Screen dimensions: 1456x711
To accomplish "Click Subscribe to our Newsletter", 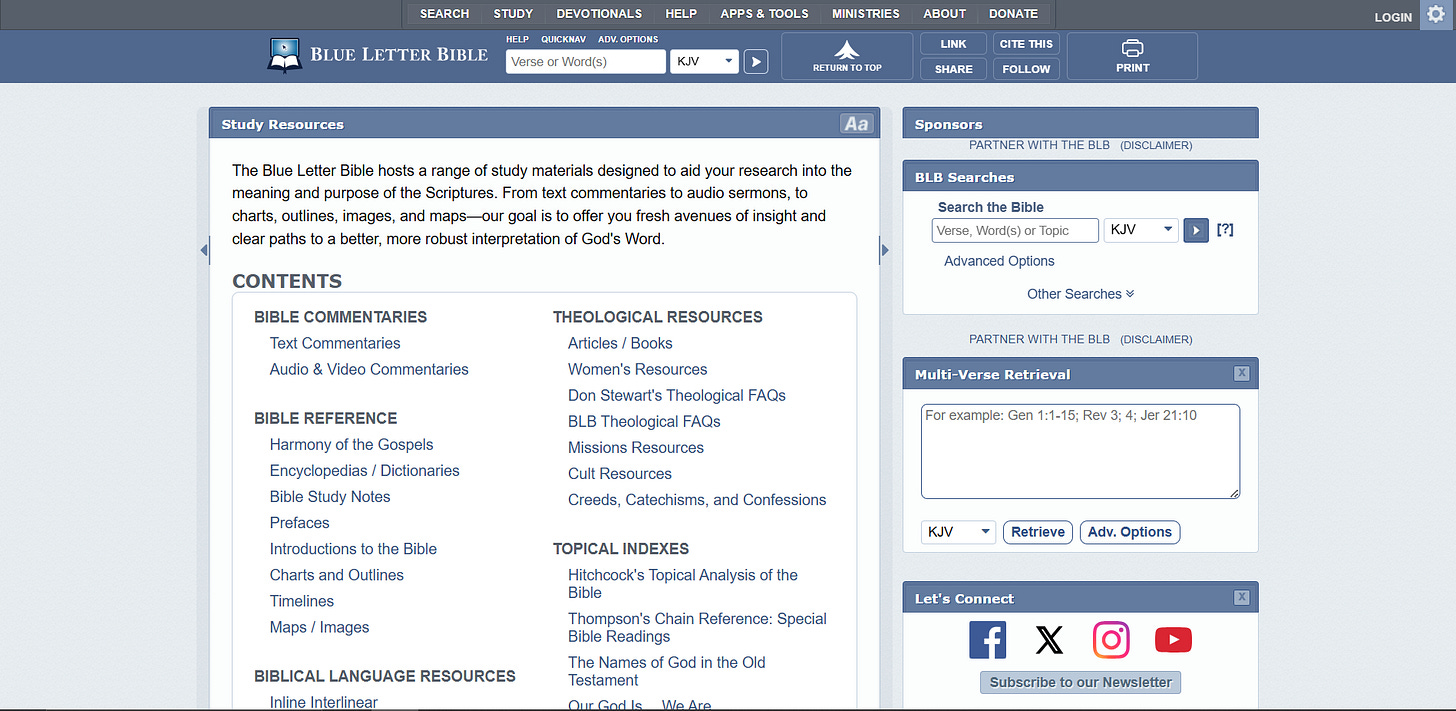I will (x=1081, y=682).
